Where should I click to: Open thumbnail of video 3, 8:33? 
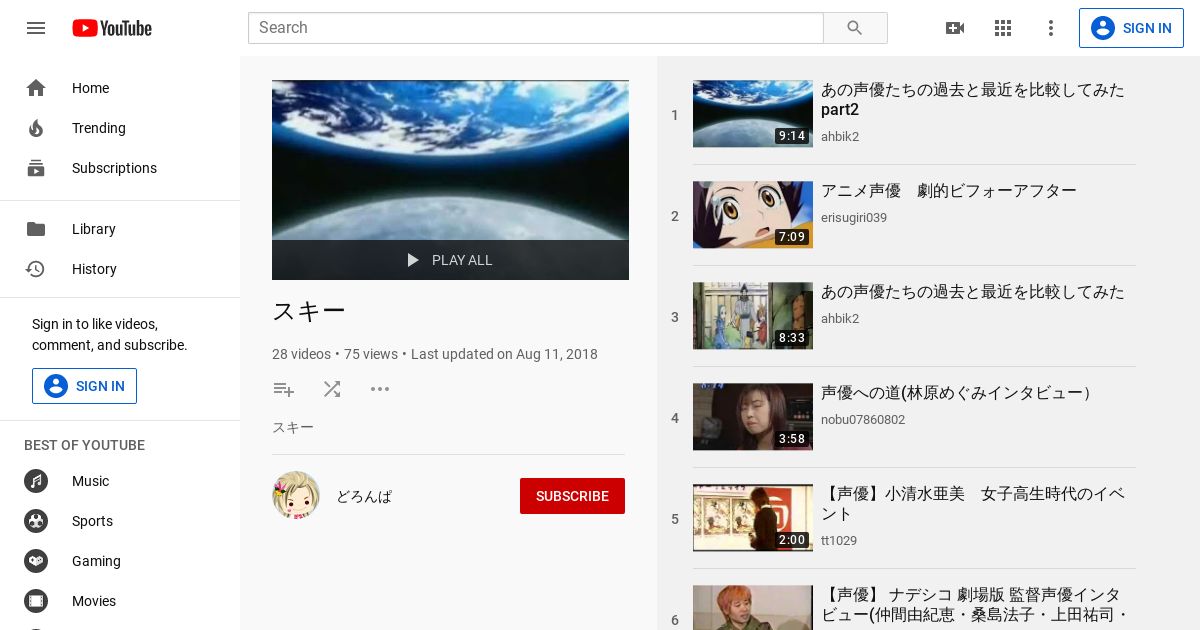pos(753,316)
